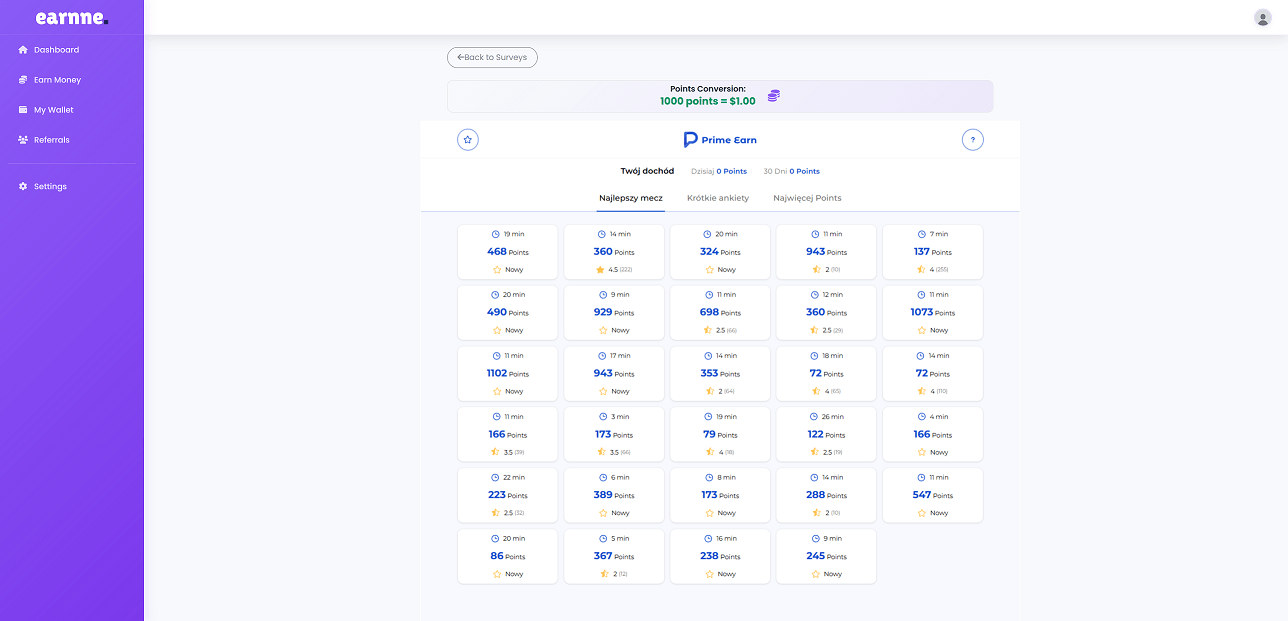
Task: Open the 238 Points survey card
Action: pos(720,557)
